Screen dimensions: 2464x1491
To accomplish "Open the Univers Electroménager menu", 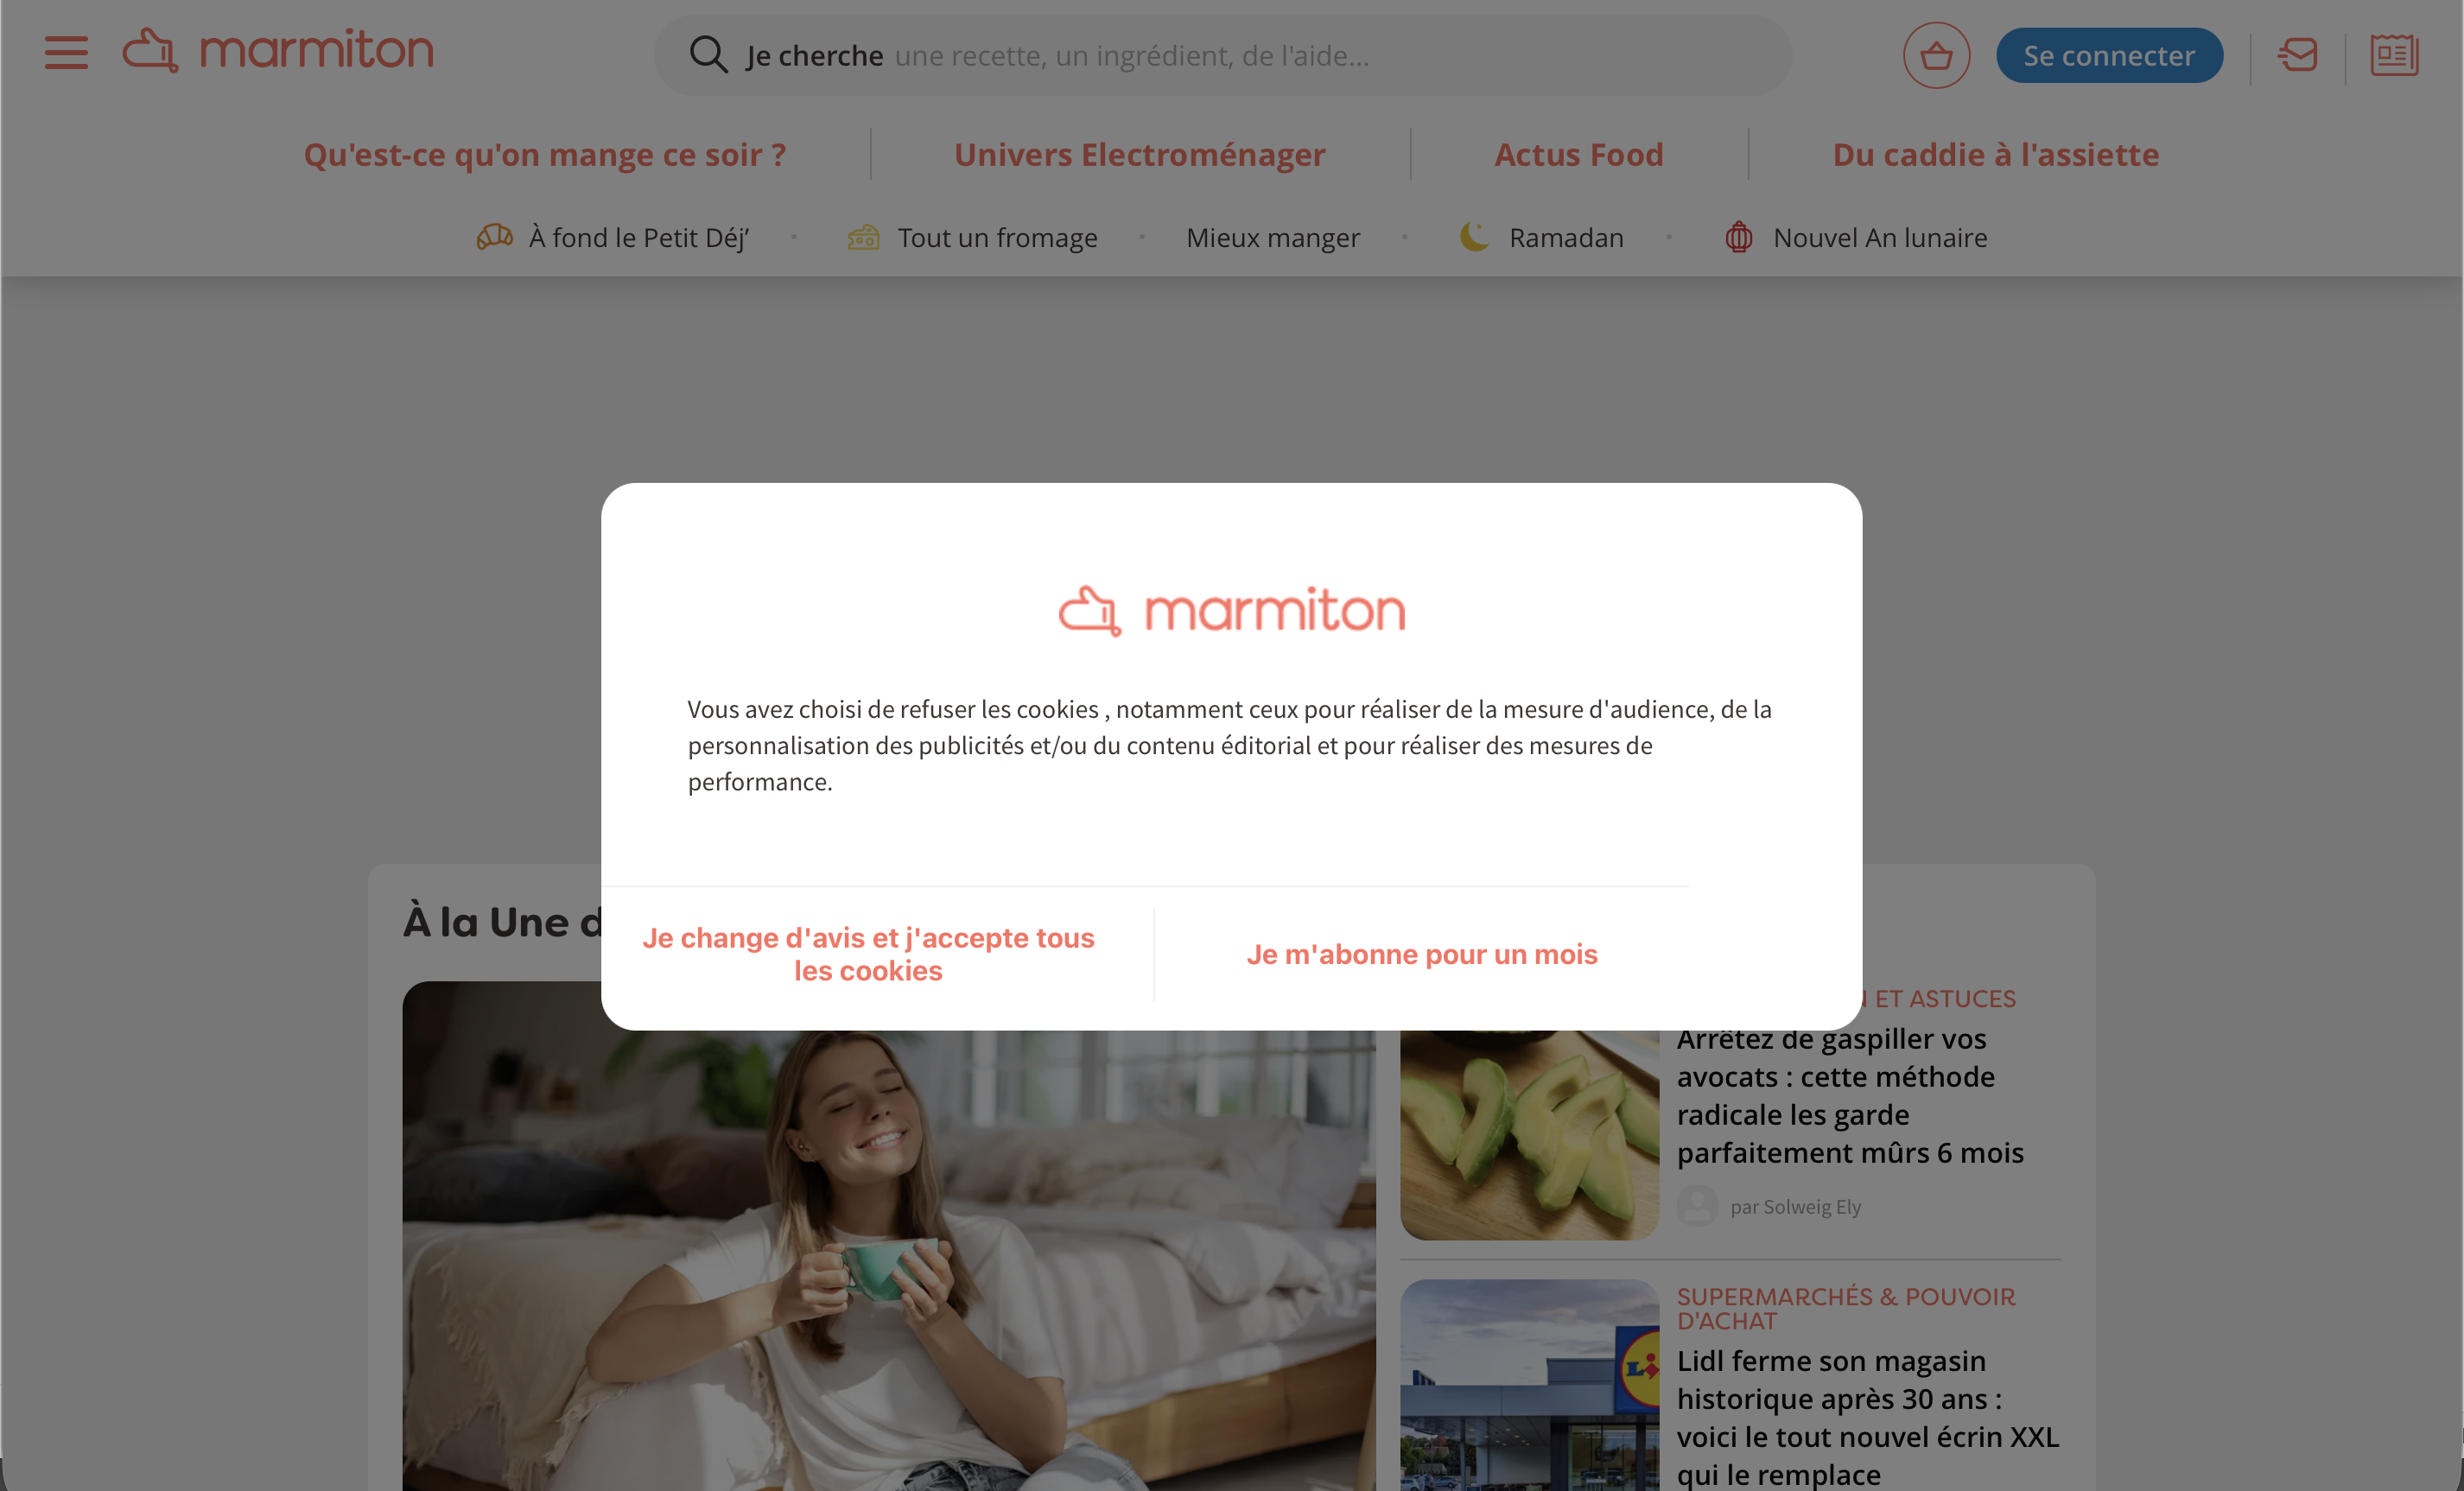I will point(1139,154).
